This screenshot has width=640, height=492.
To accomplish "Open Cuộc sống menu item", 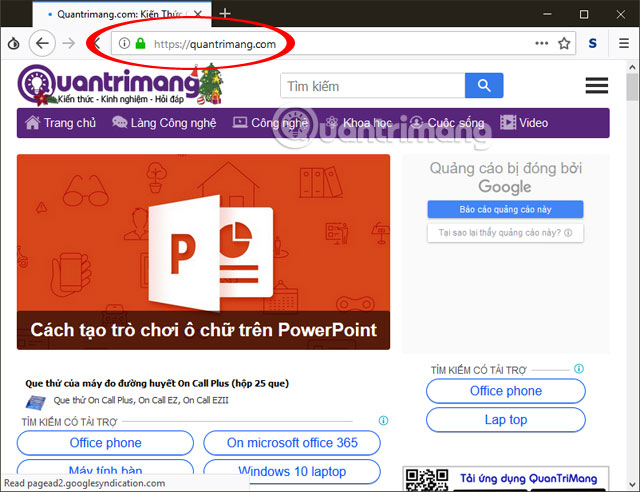I will tap(447, 122).
